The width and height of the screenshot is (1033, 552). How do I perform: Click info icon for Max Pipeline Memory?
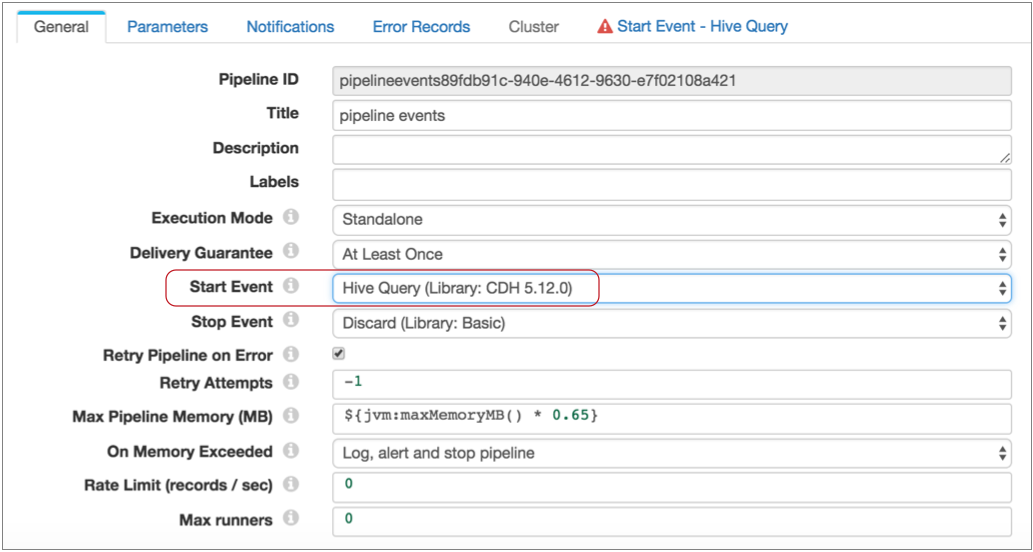pos(291,416)
